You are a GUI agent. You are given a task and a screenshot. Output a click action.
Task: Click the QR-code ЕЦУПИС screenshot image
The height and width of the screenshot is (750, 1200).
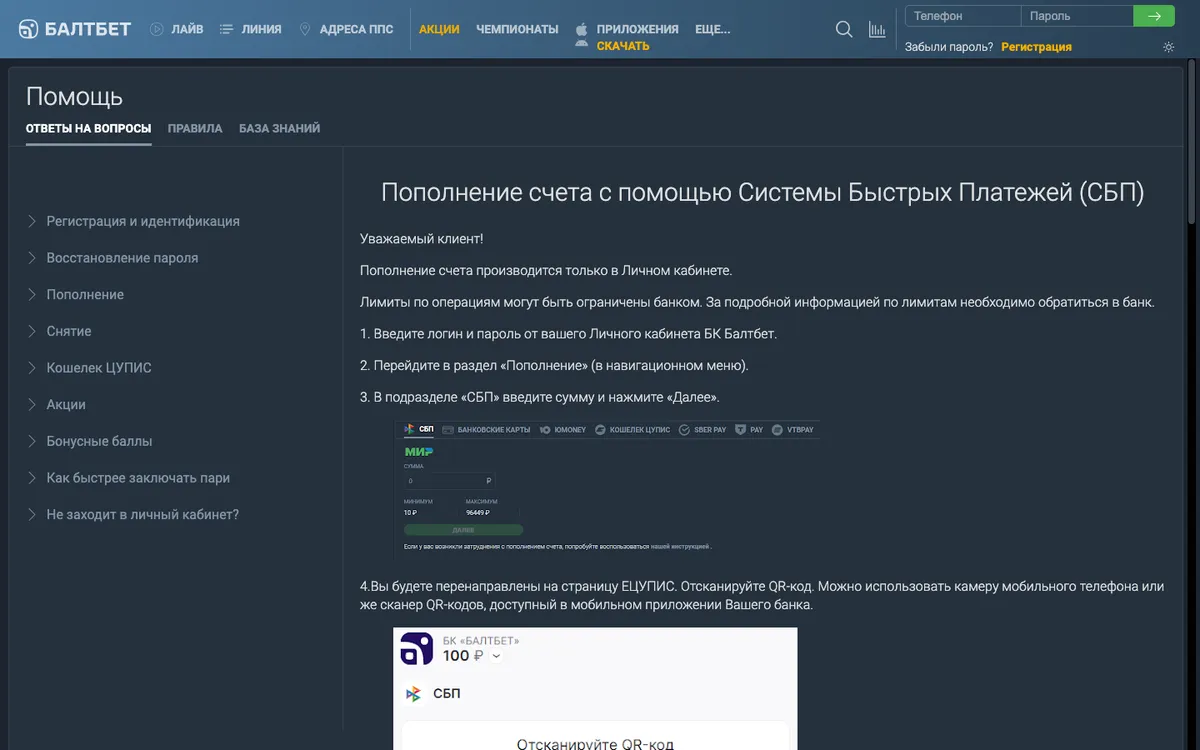tap(595, 689)
